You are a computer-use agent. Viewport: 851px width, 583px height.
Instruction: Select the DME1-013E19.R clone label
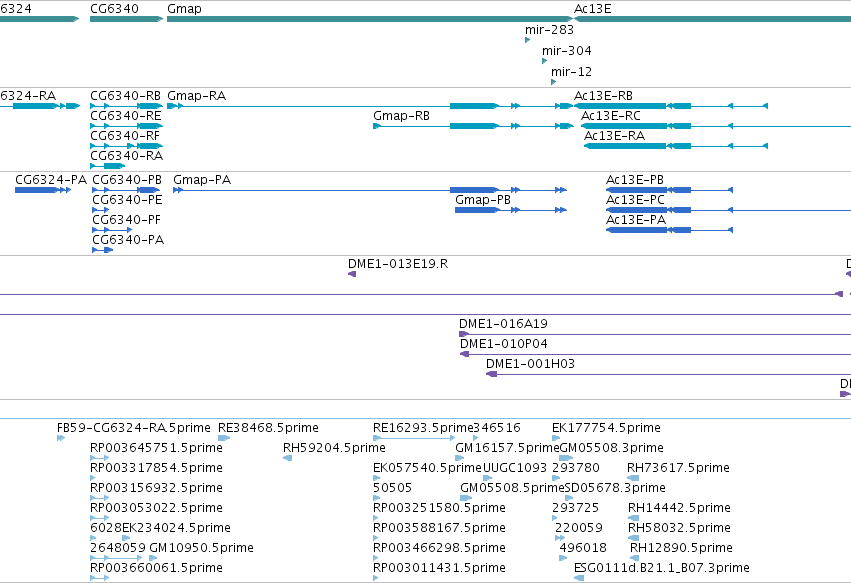398,264
